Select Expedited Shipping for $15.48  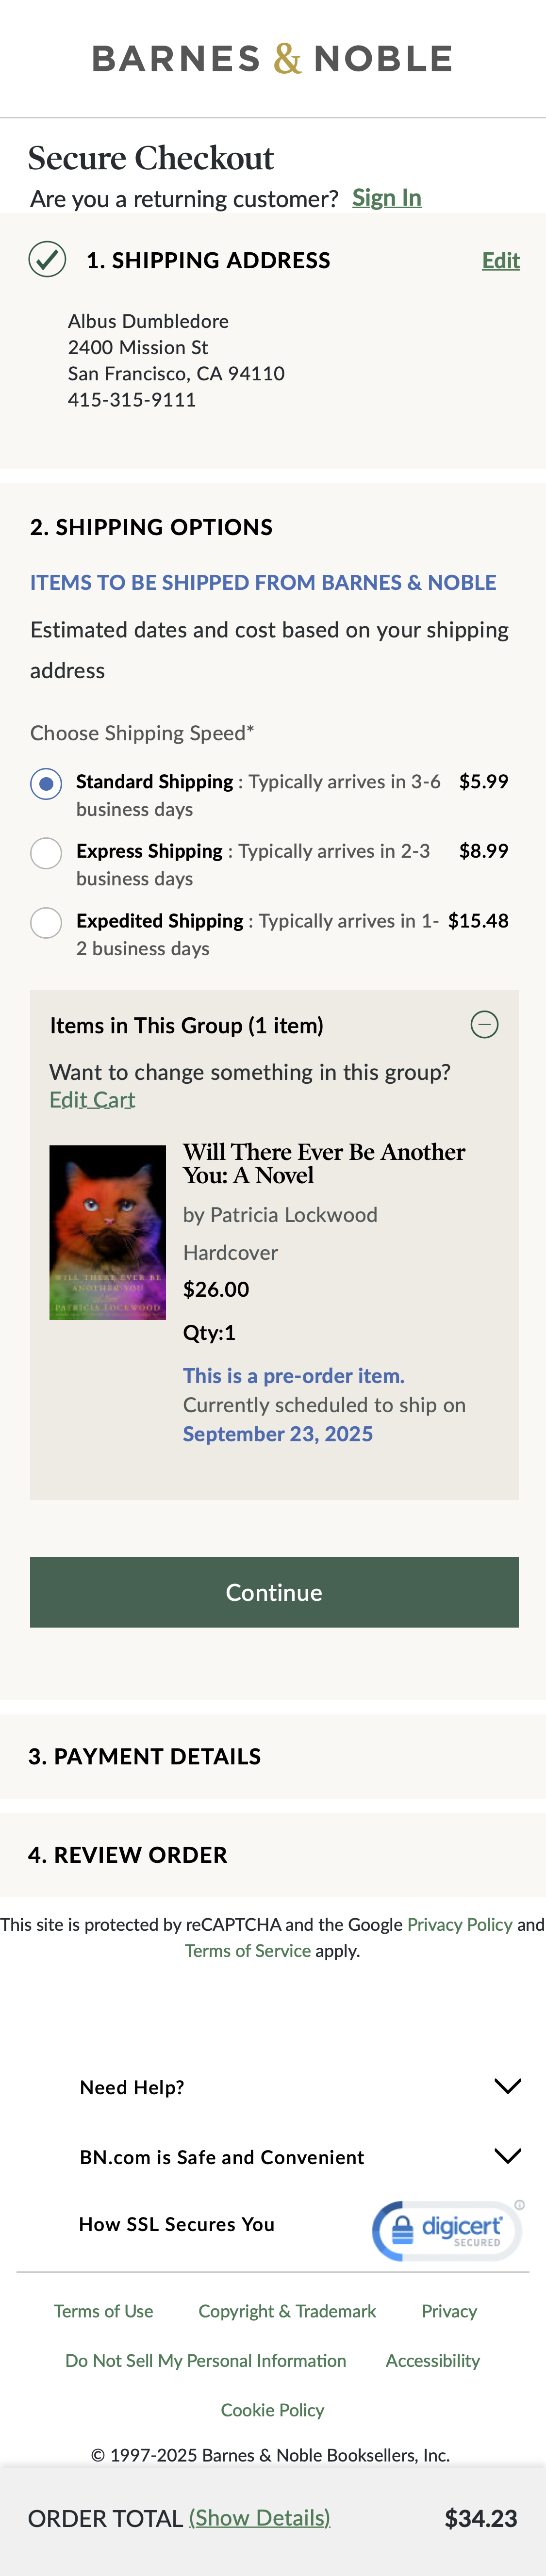point(45,922)
